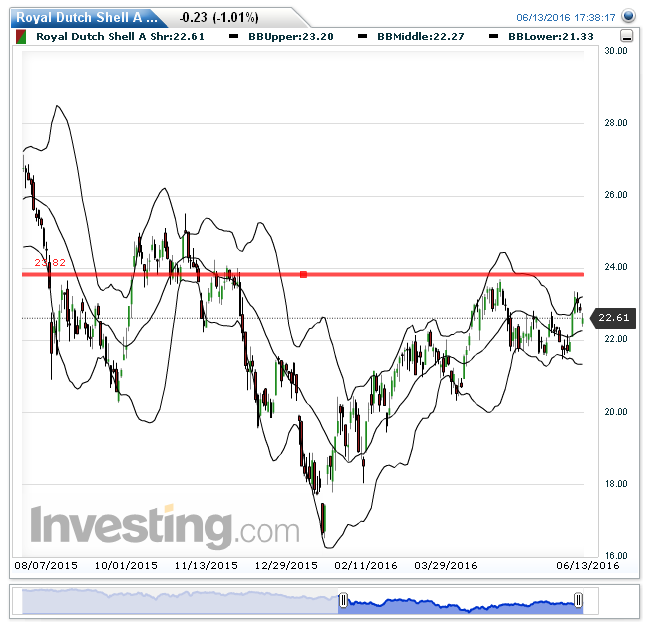Viewport: 650px width, 627px height.
Task: Click the 26.00 price axis label
Action: point(616,195)
